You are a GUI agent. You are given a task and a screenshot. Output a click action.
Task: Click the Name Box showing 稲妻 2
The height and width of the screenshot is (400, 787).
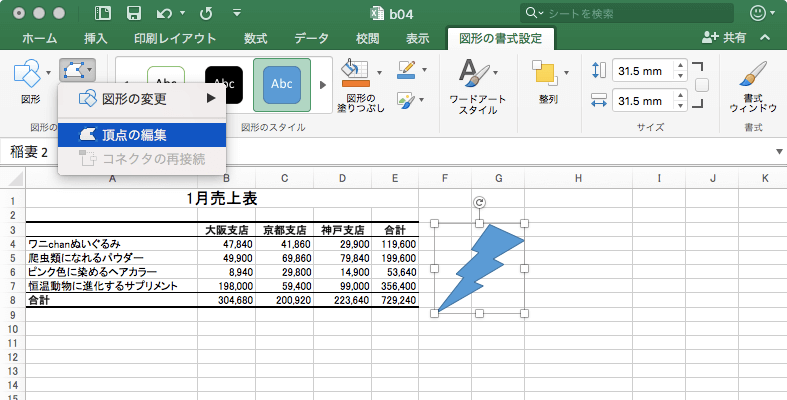(x=30, y=152)
